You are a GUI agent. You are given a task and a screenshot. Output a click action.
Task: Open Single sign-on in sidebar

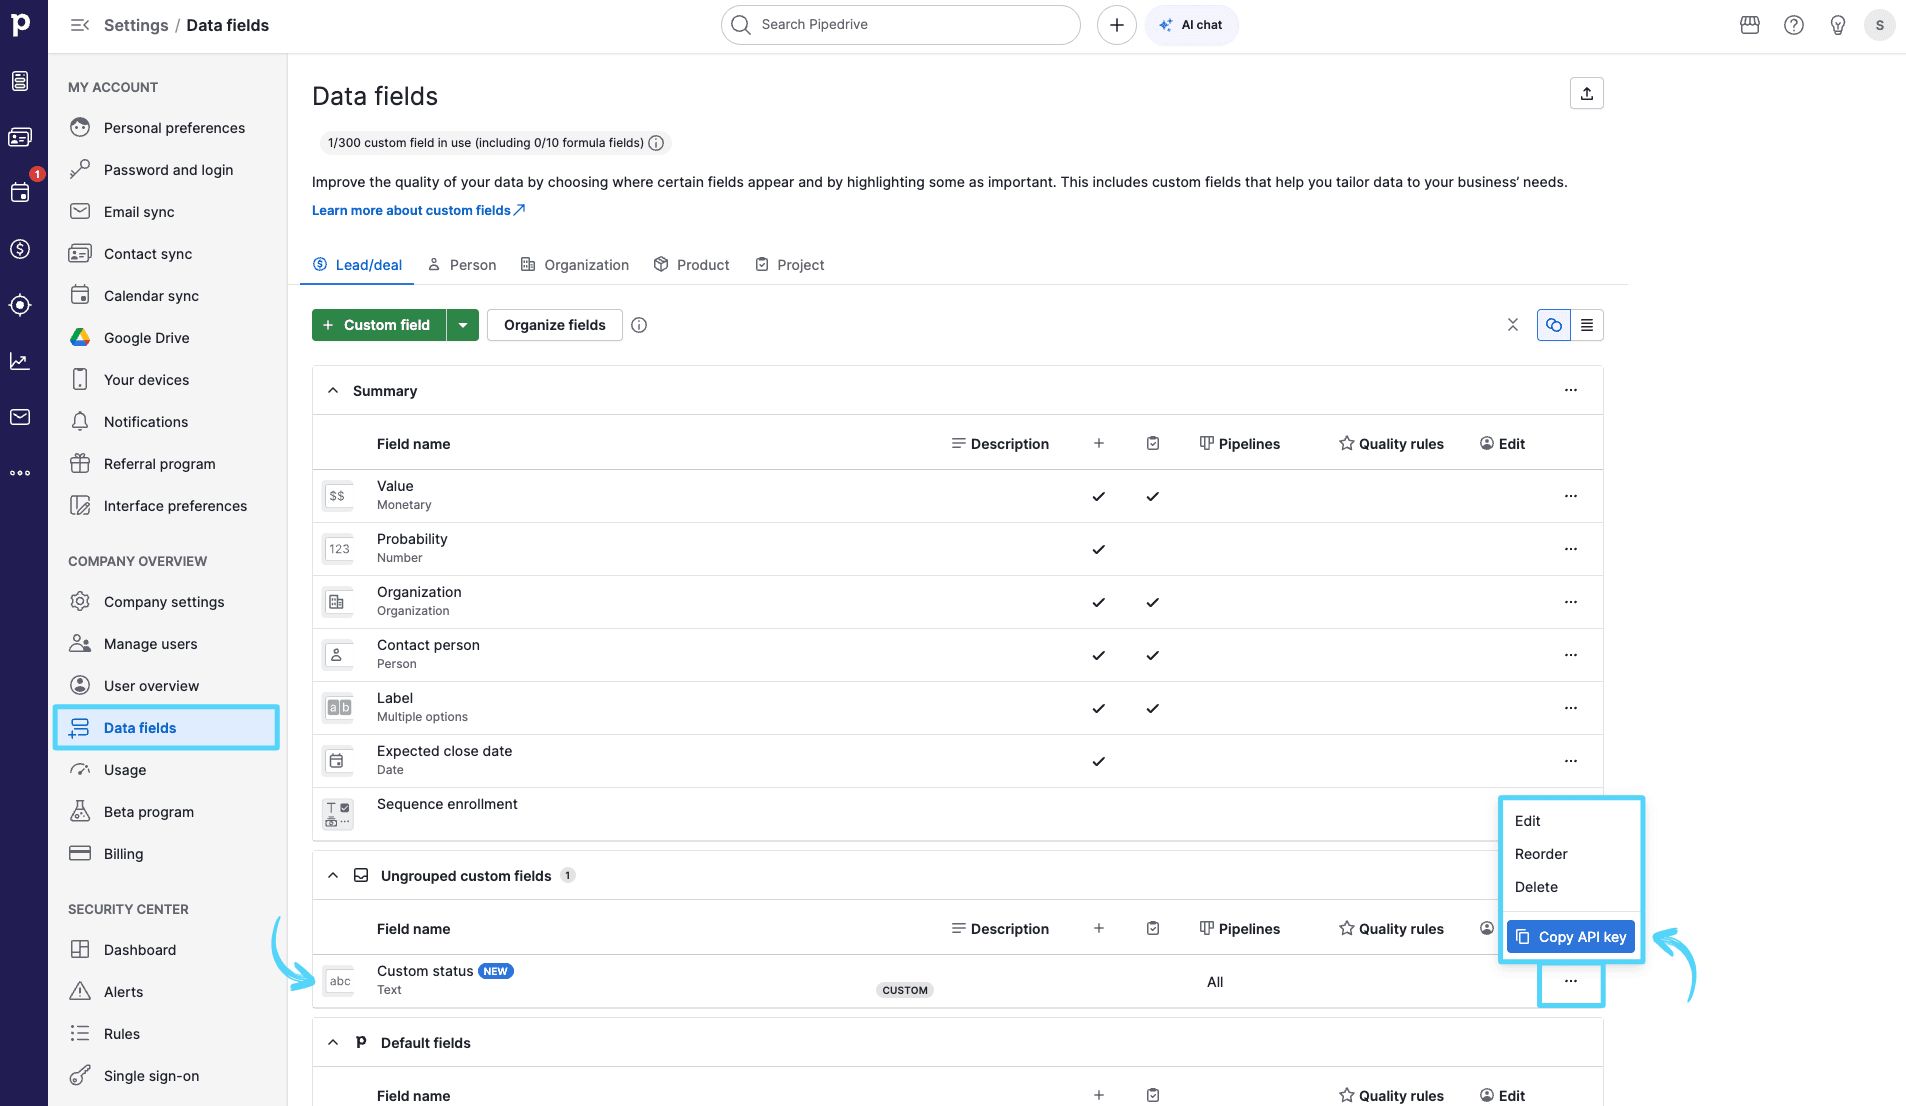click(x=167, y=1076)
